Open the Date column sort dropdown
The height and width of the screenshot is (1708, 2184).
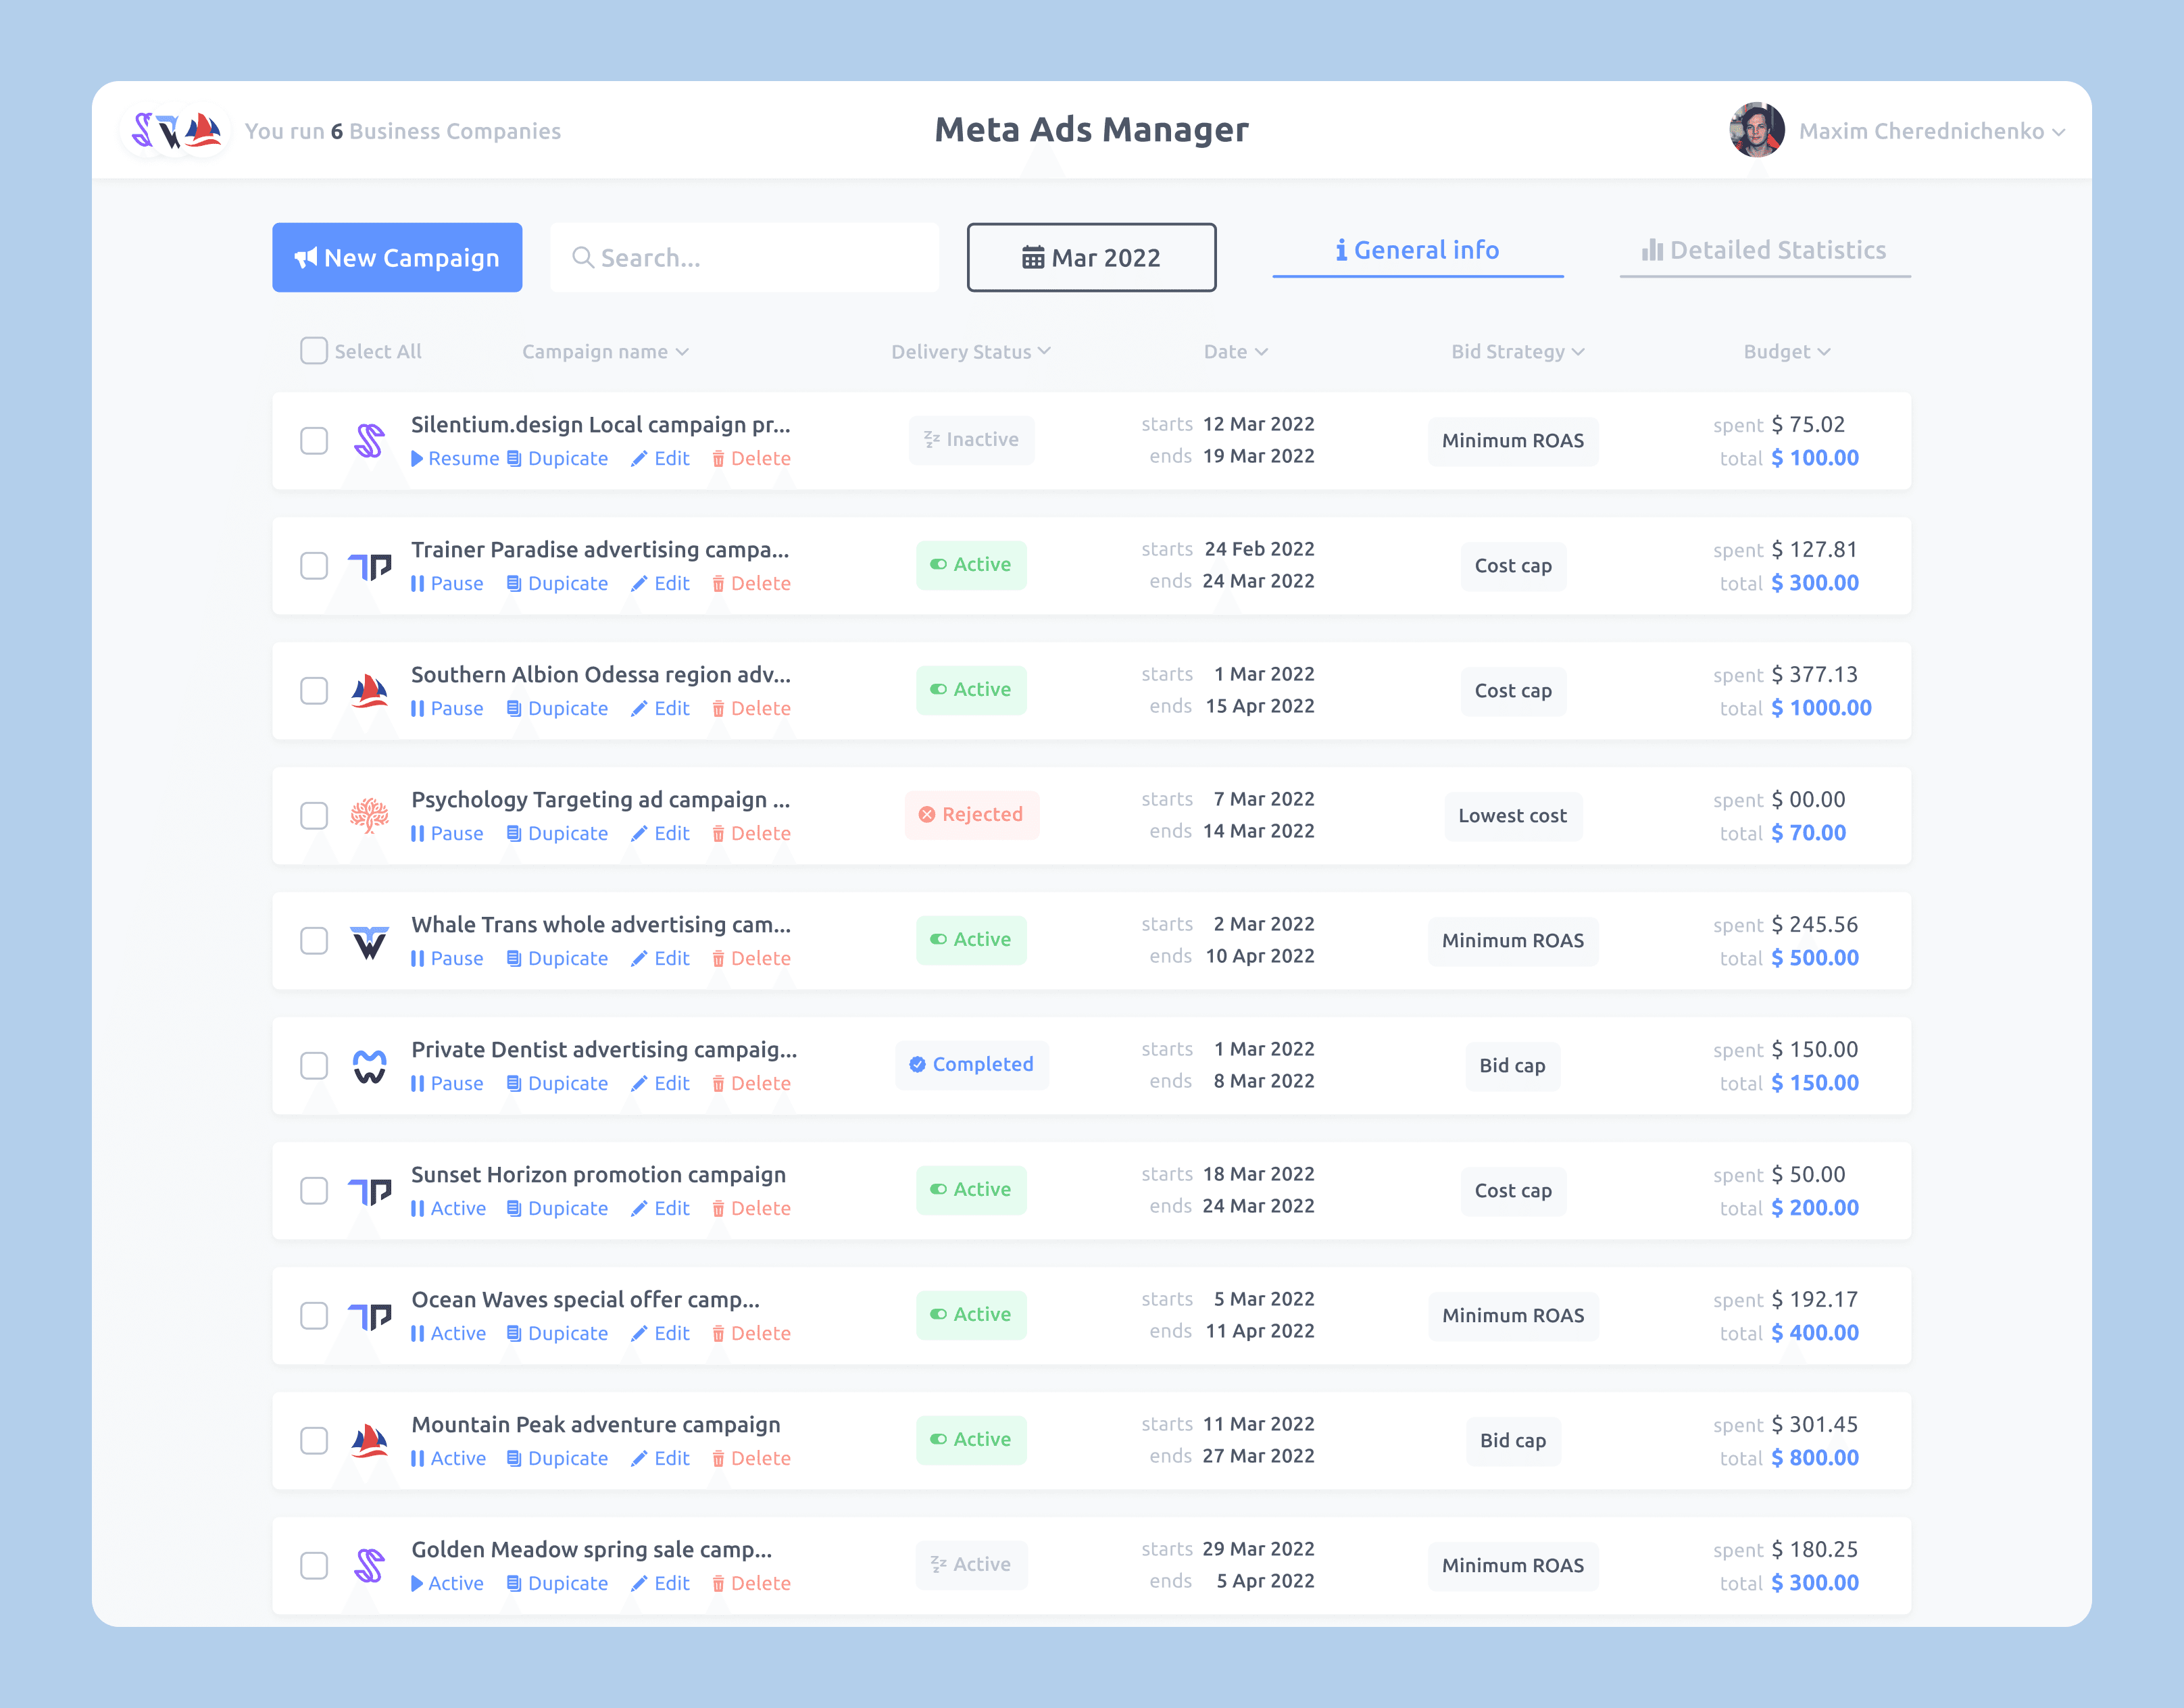tap(1236, 351)
